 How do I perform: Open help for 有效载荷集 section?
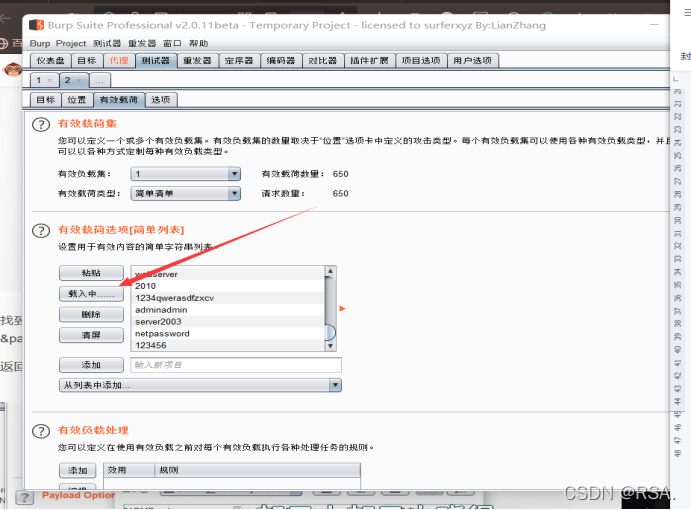click(x=41, y=125)
